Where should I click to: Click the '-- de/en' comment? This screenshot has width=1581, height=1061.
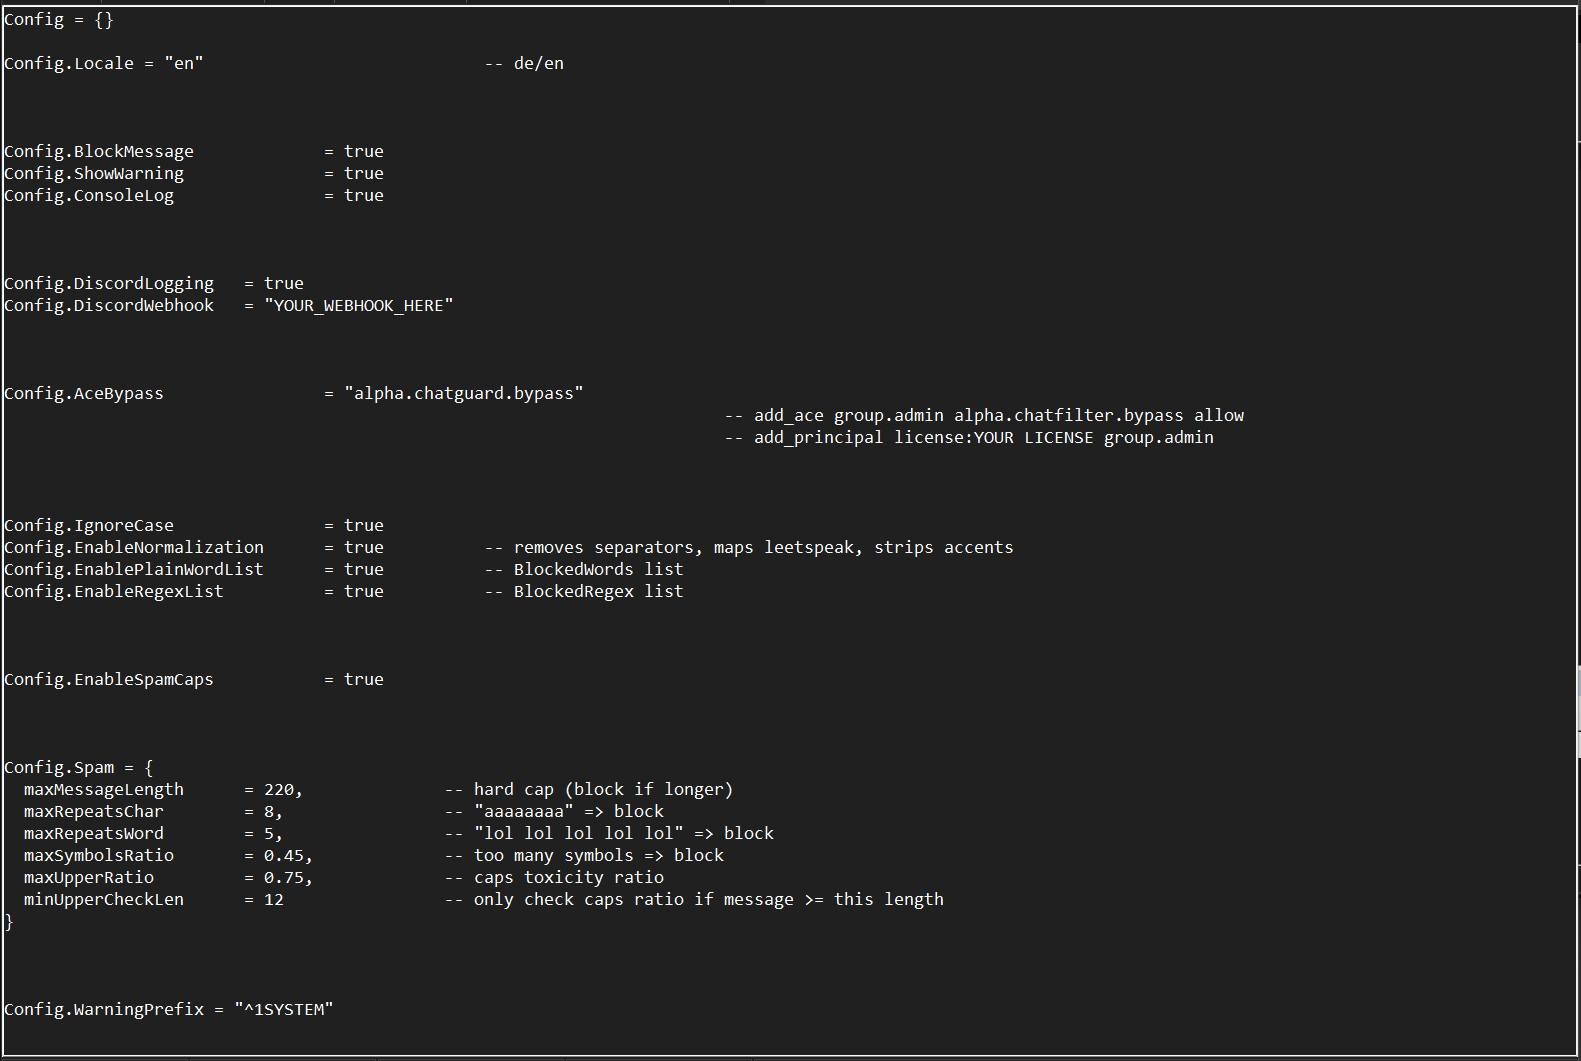point(524,63)
